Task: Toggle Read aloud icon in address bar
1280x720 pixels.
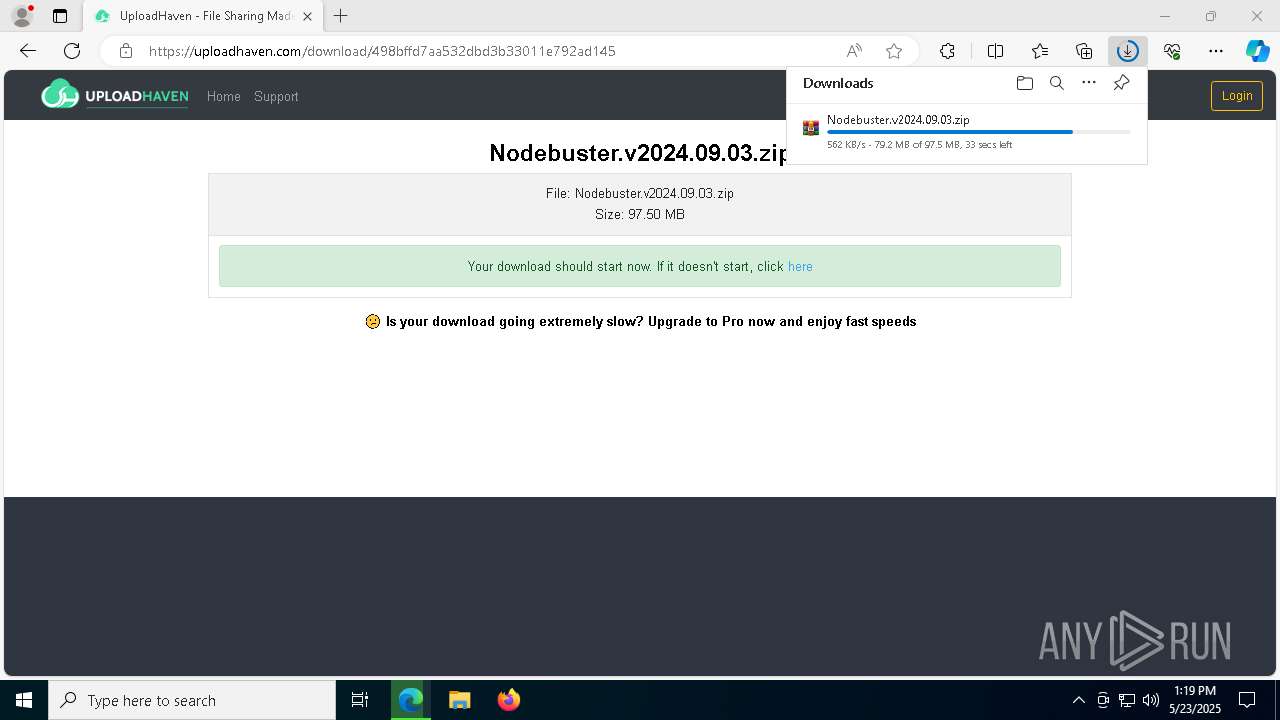Action: 854,51
